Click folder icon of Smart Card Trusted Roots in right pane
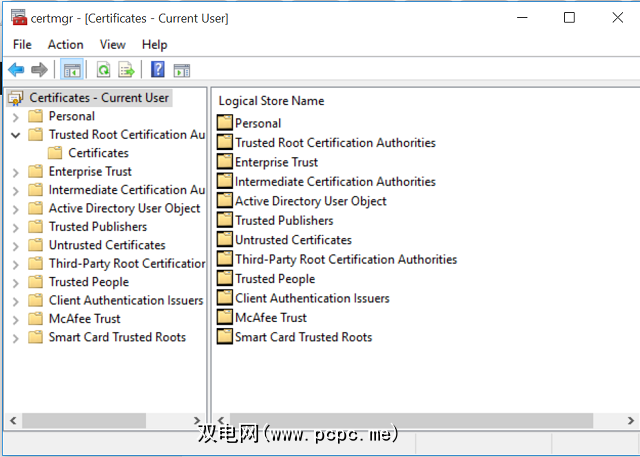This screenshot has width=640, height=457. point(224,336)
